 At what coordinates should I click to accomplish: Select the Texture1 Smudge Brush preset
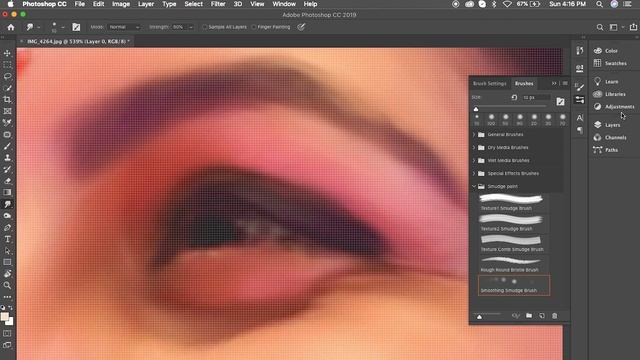coord(513,202)
